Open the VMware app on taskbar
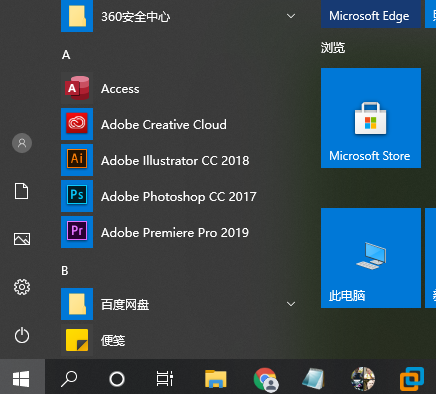This screenshot has width=436, height=394. click(x=412, y=379)
